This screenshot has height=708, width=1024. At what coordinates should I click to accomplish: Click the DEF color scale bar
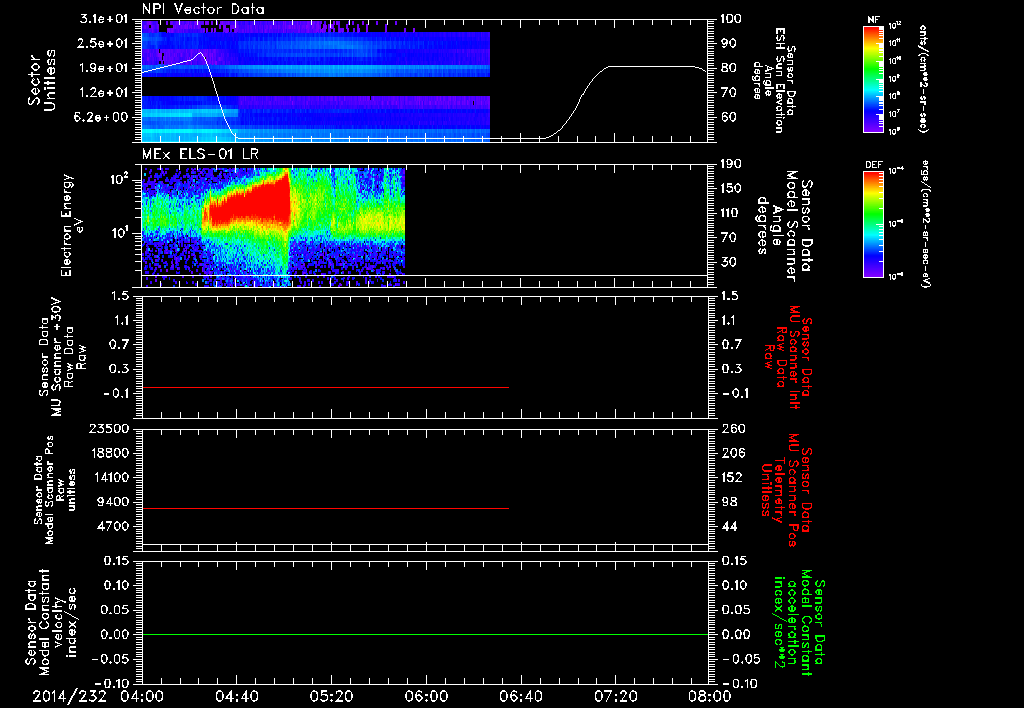click(x=874, y=225)
